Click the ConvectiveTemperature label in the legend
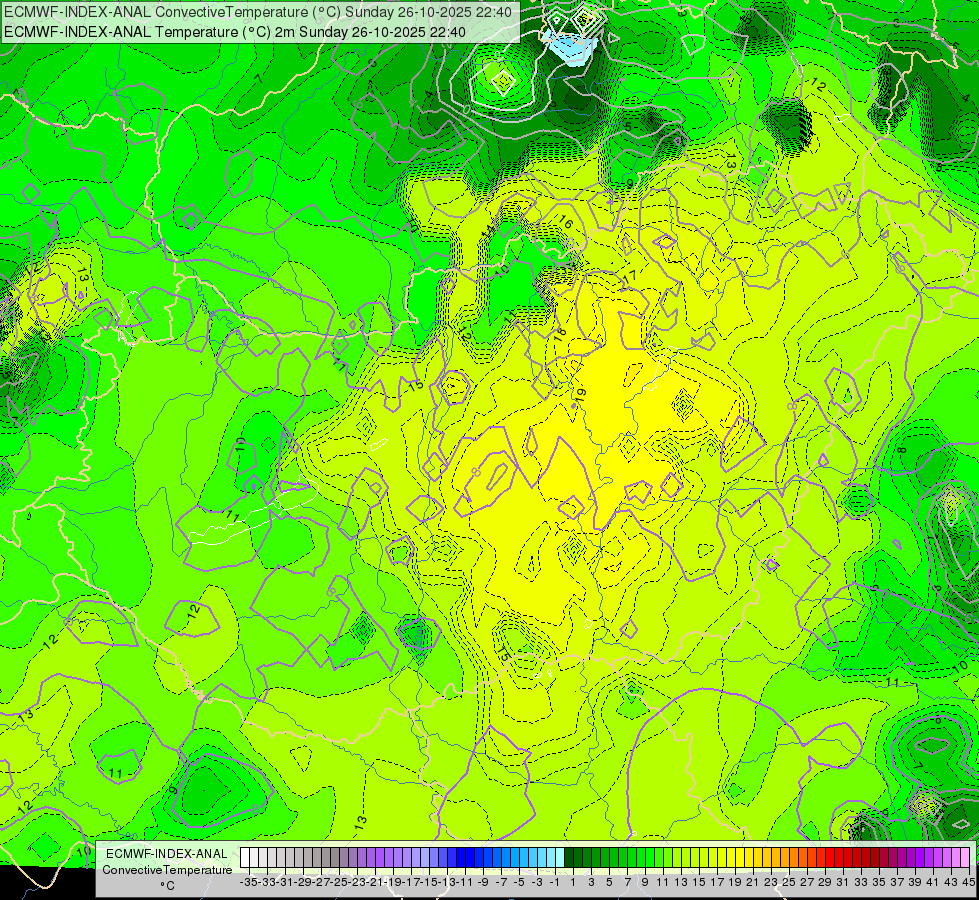Viewport: 979px width, 900px height. [167, 869]
